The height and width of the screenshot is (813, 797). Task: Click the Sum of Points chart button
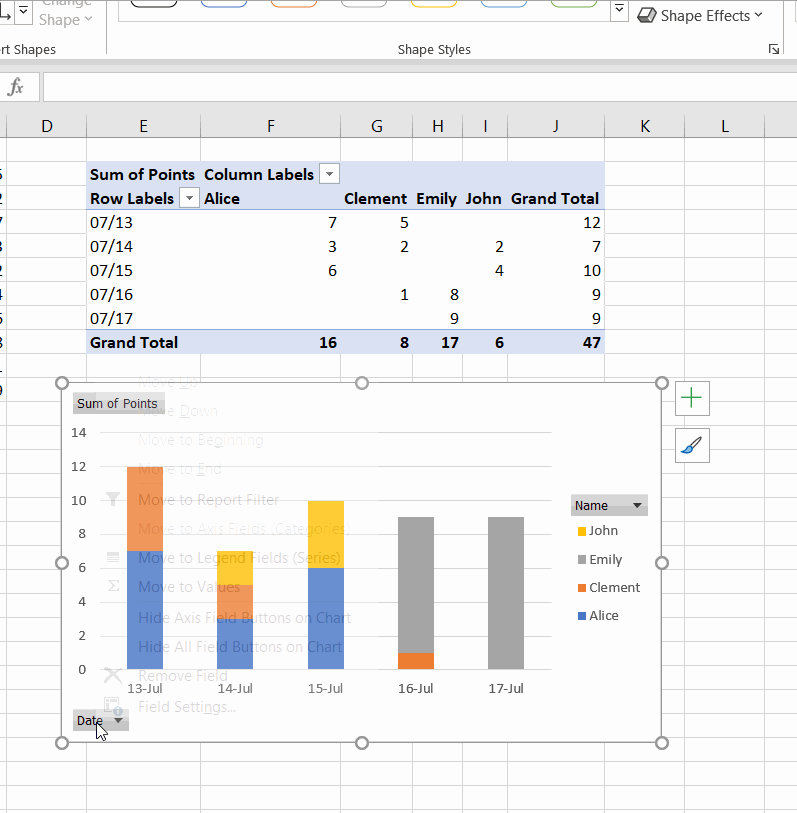119,403
